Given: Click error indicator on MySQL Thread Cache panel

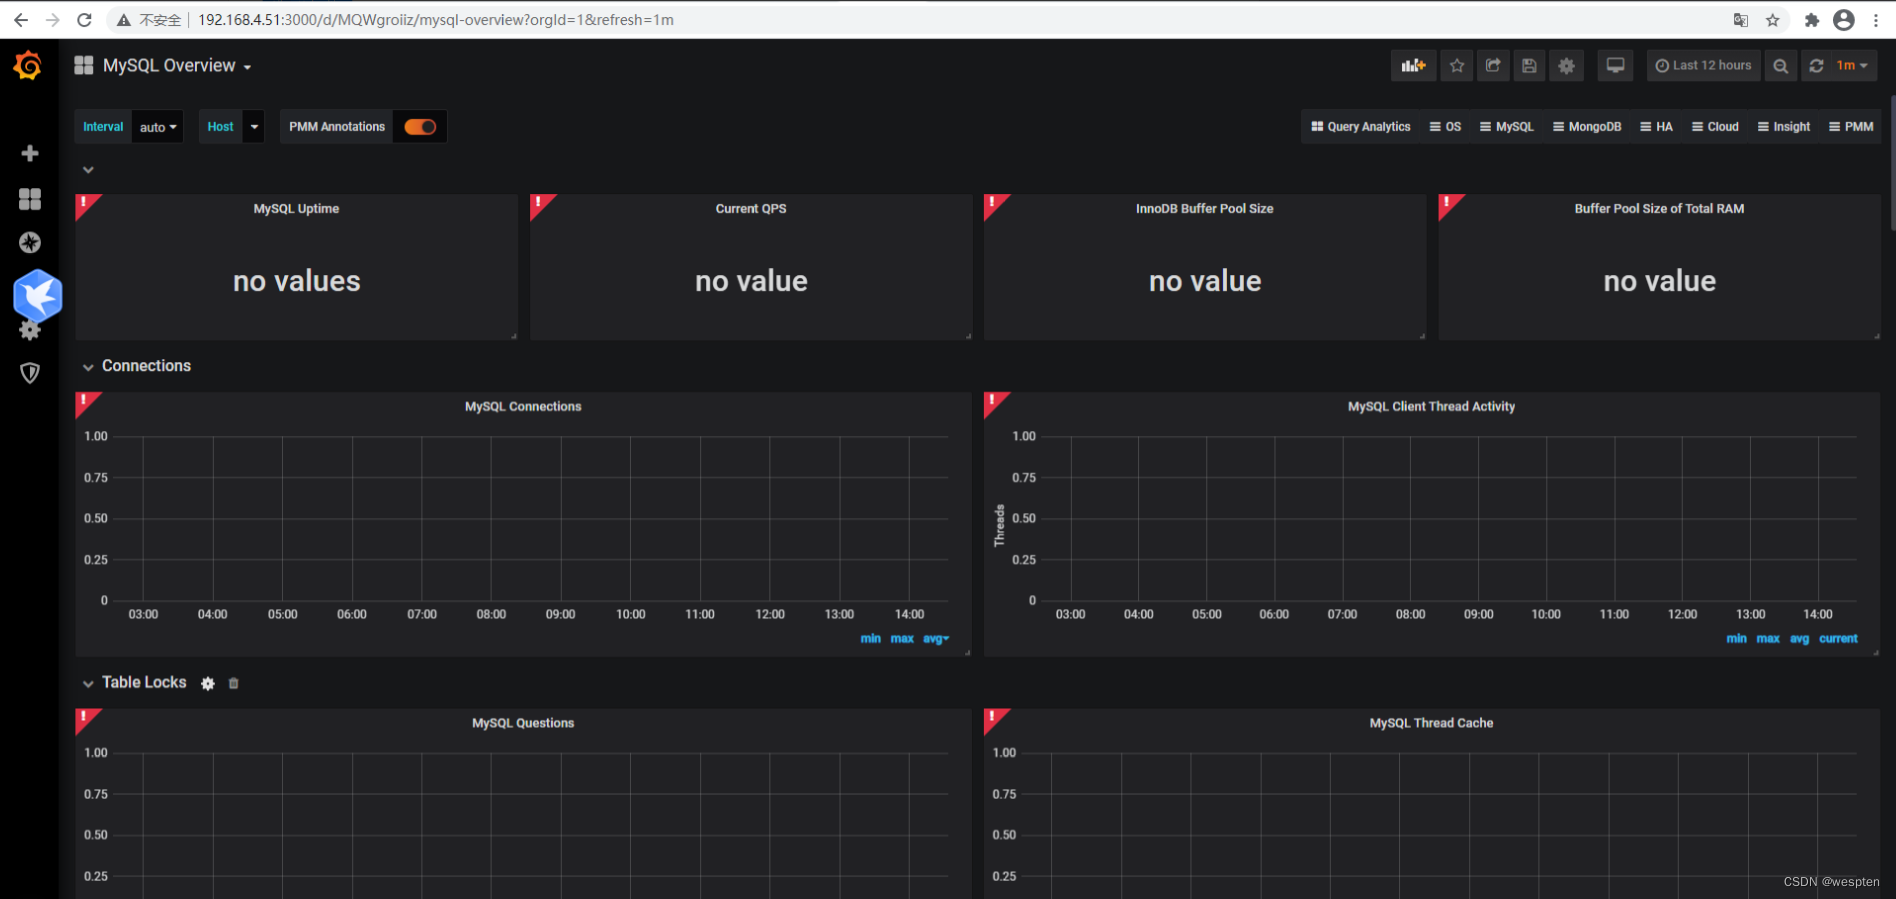Looking at the screenshot, I should click(x=992, y=717).
